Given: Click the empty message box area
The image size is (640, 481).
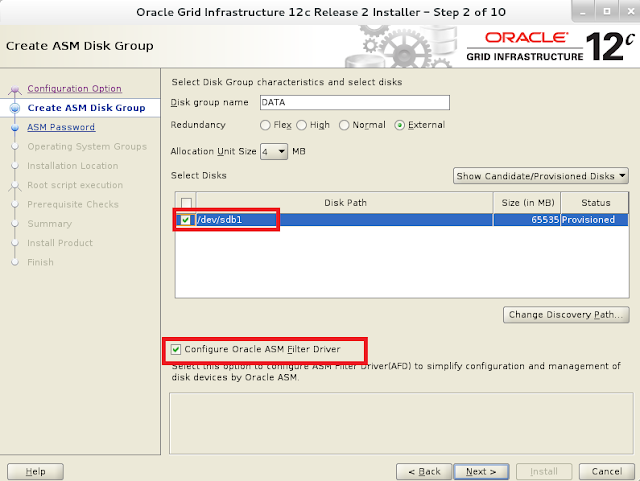Looking at the screenshot, I should click(x=401, y=423).
